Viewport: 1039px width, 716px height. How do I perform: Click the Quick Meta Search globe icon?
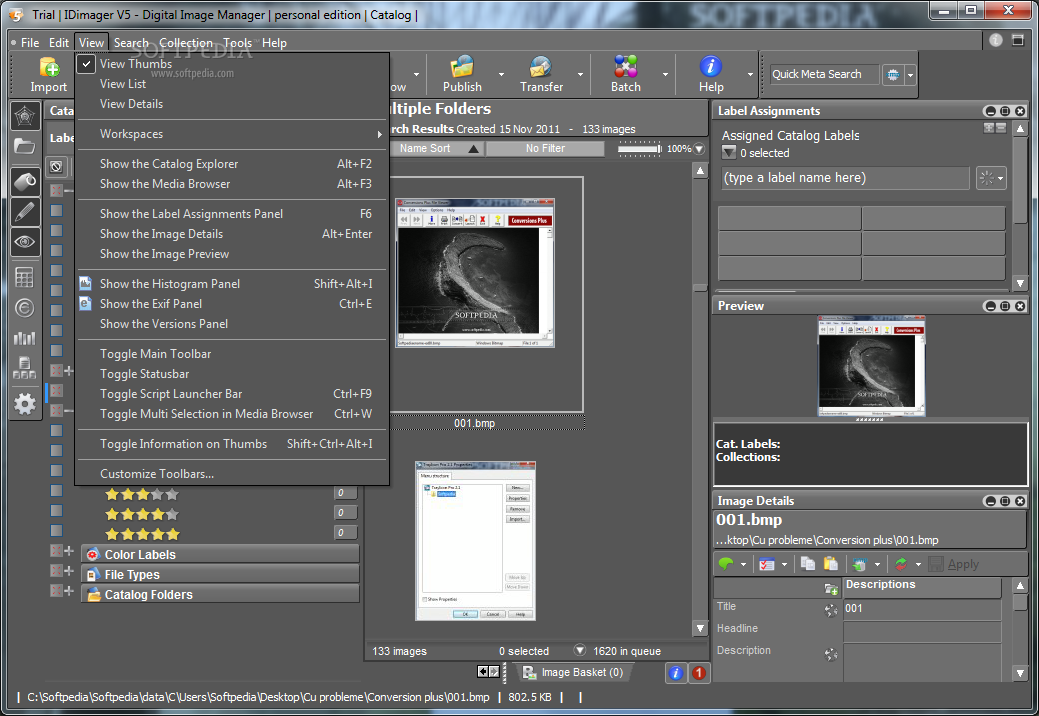[893, 75]
